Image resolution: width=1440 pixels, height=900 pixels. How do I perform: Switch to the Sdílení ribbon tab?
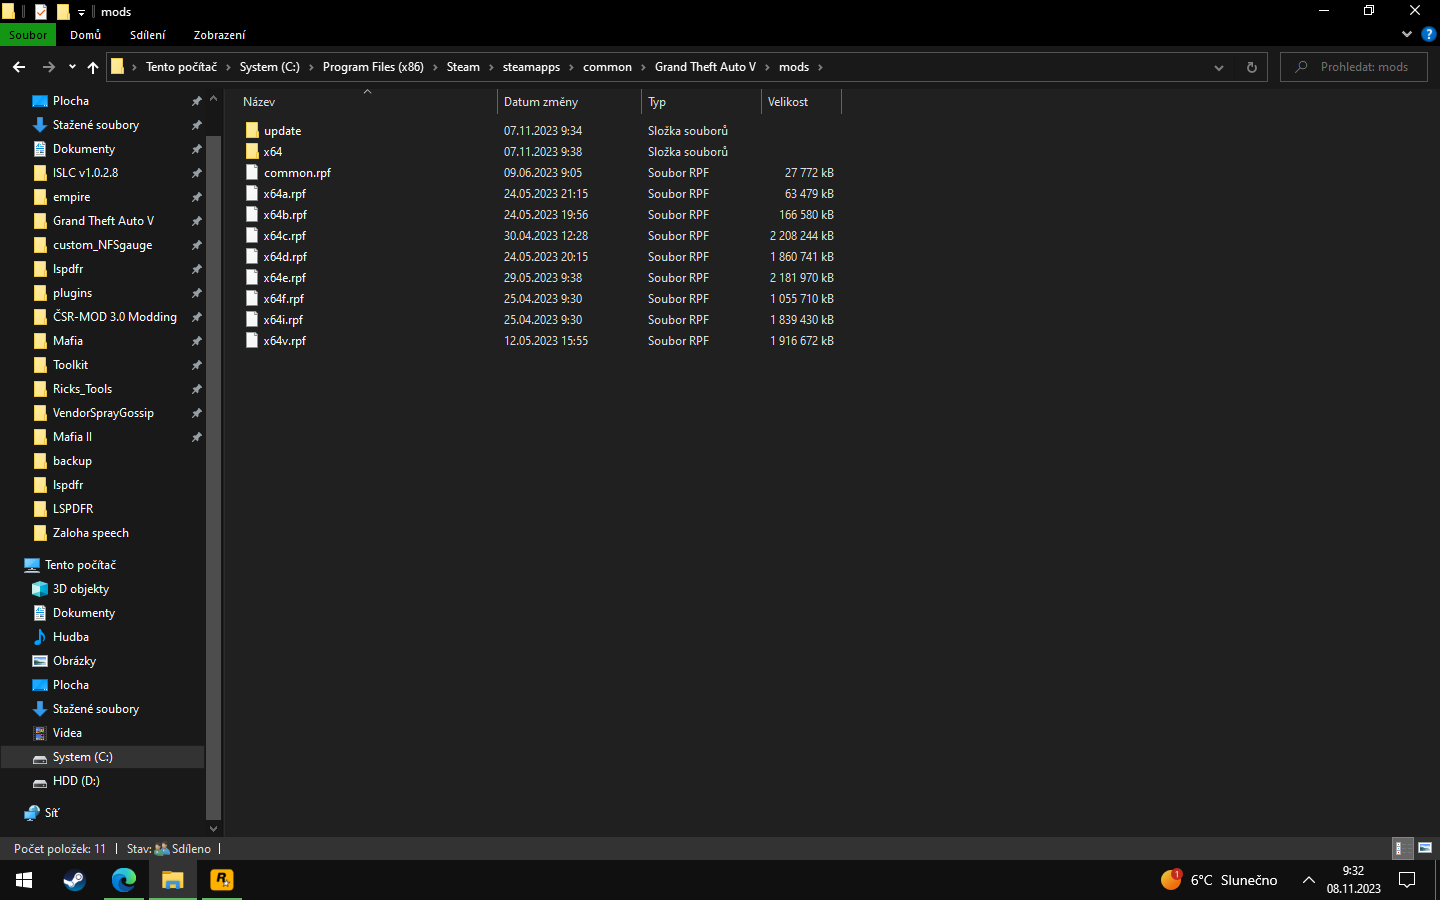[x=147, y=35]
